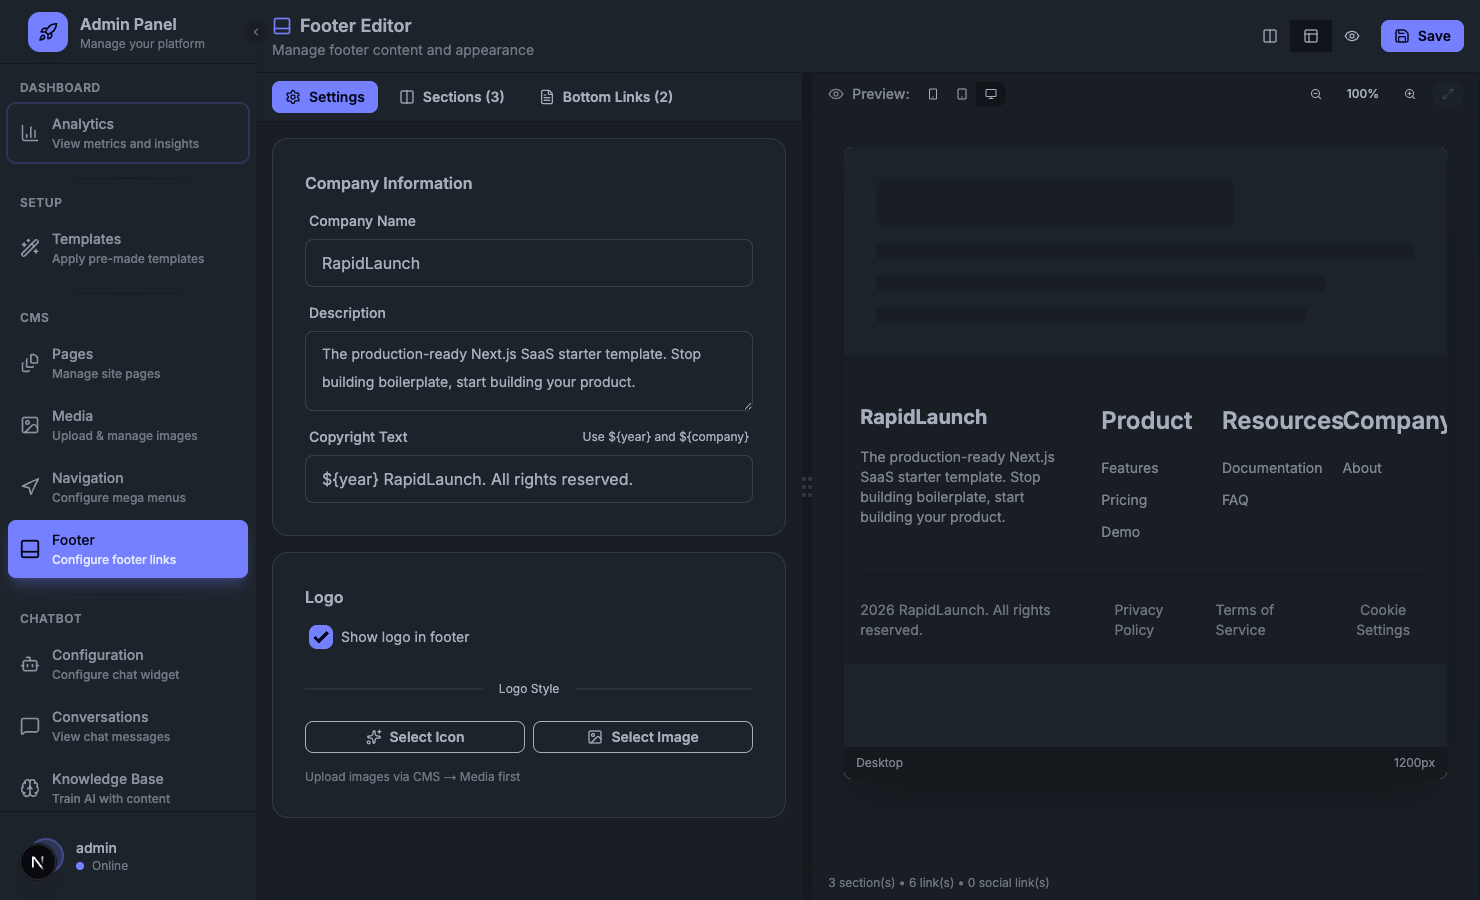Screen dimensions: 1480x900
Task: Click Demo link in footer preview
Action: [x=1120, y=532]
